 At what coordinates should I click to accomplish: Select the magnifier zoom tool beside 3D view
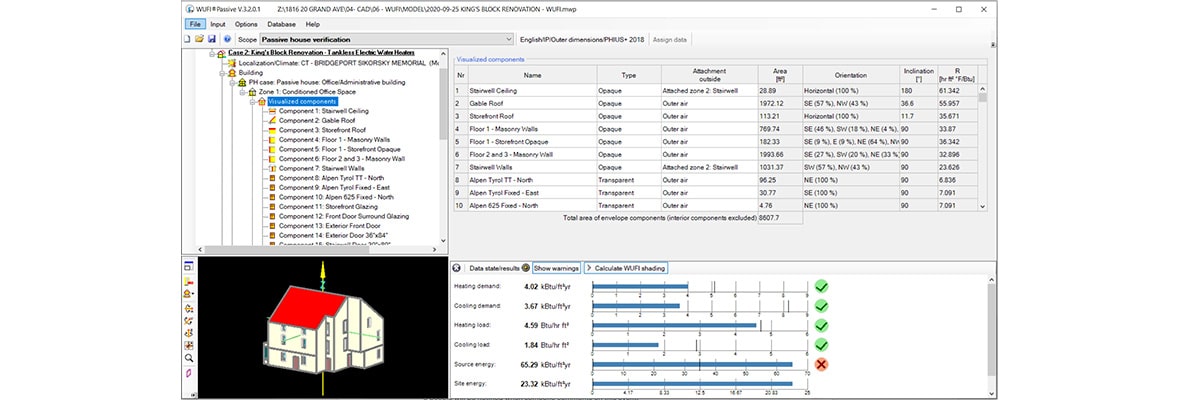[x=188, y=357]
